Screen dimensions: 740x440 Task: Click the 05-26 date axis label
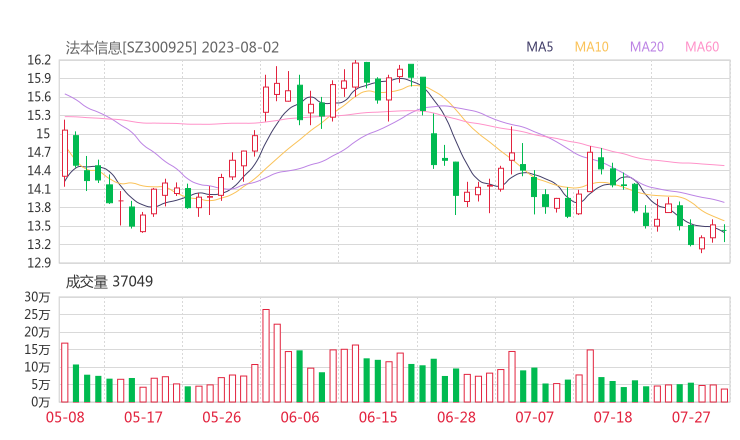pyautogui.click(x=222, y=417)
